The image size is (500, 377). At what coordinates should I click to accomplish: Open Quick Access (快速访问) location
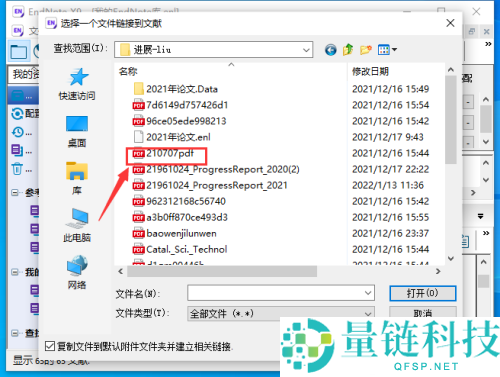[77, 84]
